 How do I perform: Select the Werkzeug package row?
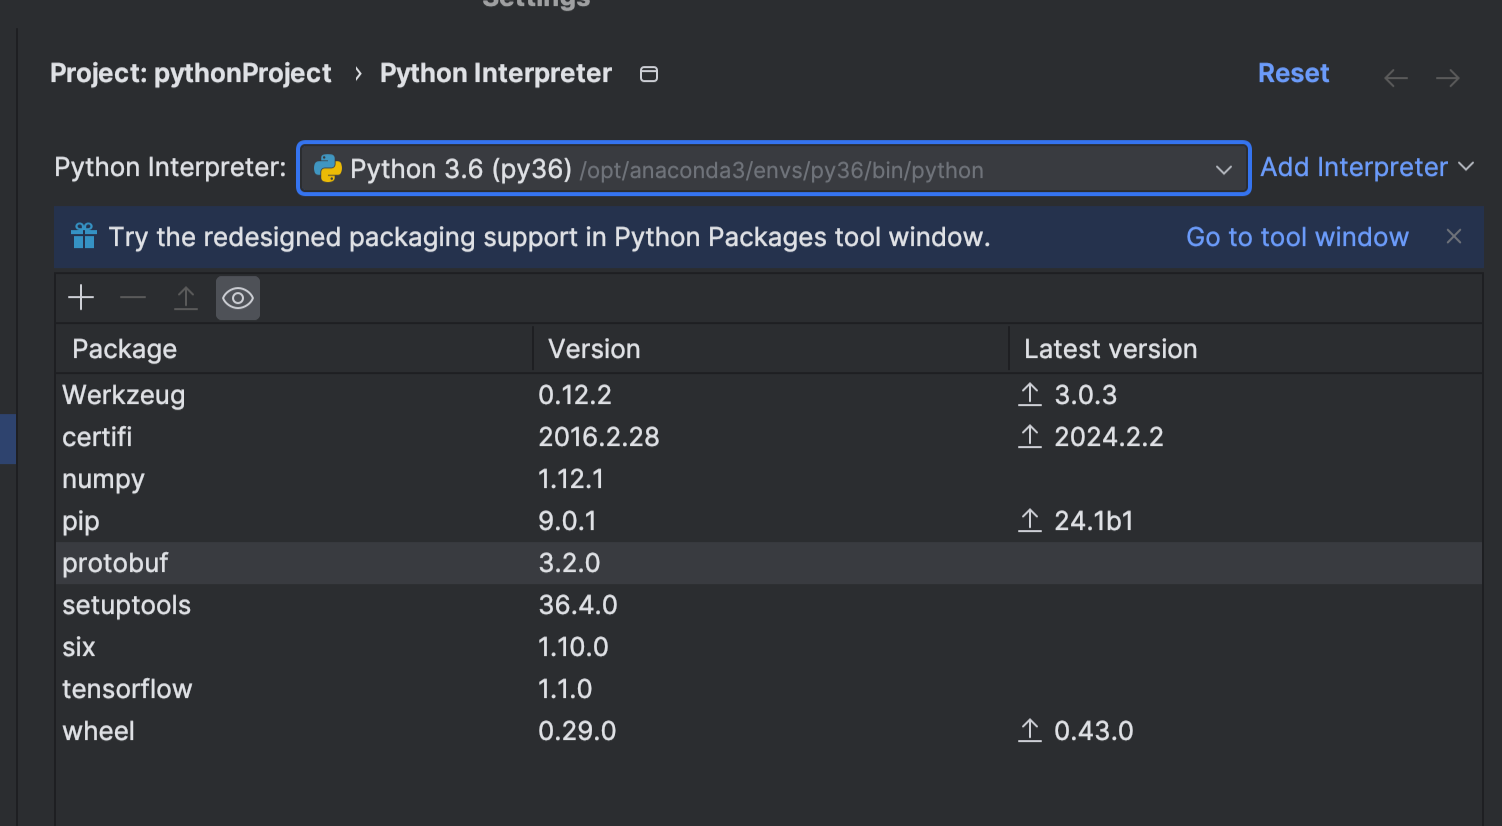[x=124, y=395]
